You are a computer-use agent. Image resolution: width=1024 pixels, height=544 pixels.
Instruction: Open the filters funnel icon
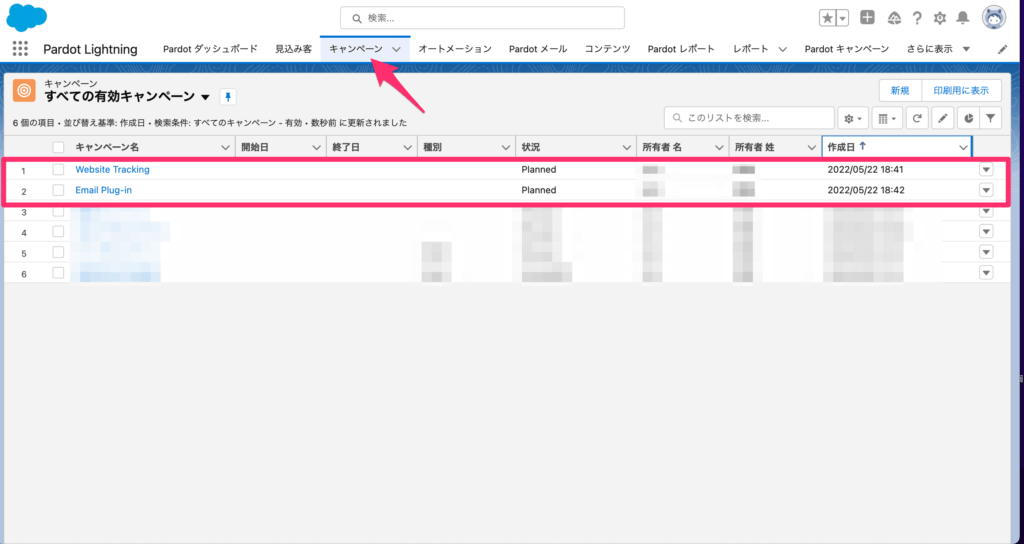tap(991, 118)
